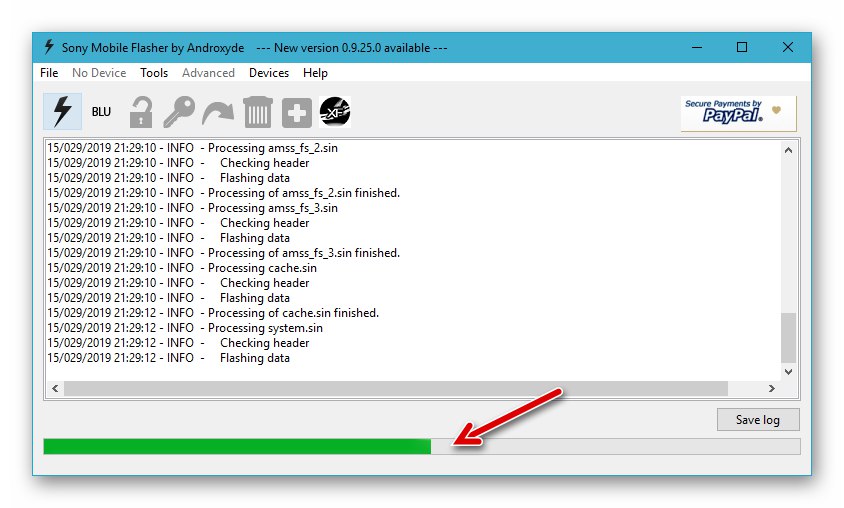Click the Sony Mobile Flasher title bar icon

[49, 47]
